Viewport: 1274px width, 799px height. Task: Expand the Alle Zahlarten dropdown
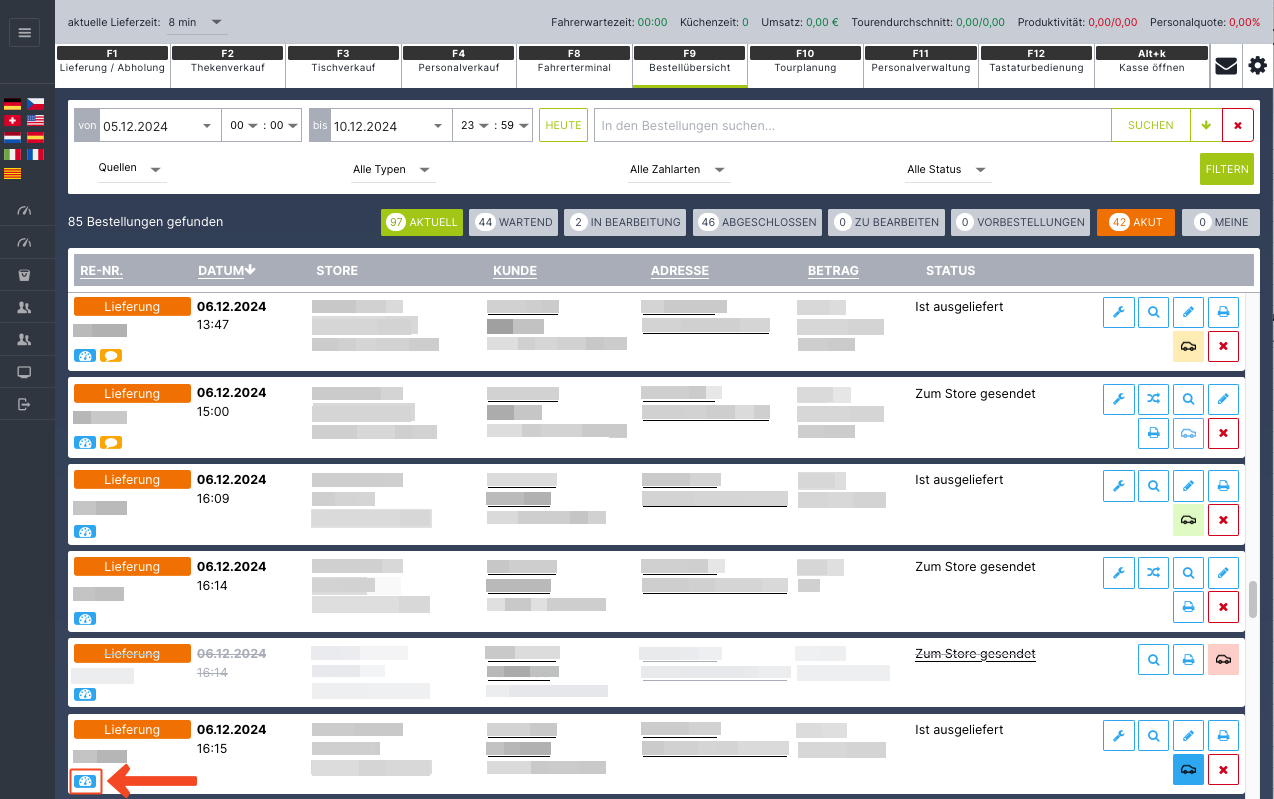point(679,170)
